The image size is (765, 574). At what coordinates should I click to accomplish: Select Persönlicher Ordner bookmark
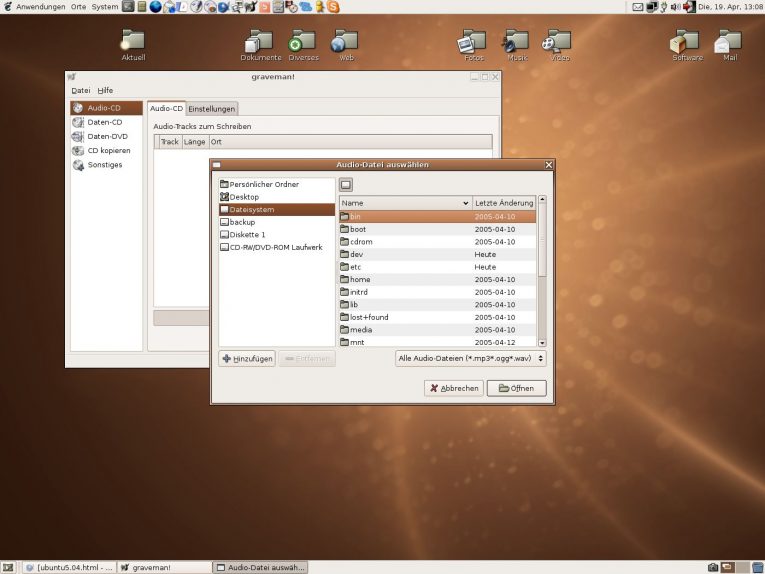[277, 184]
